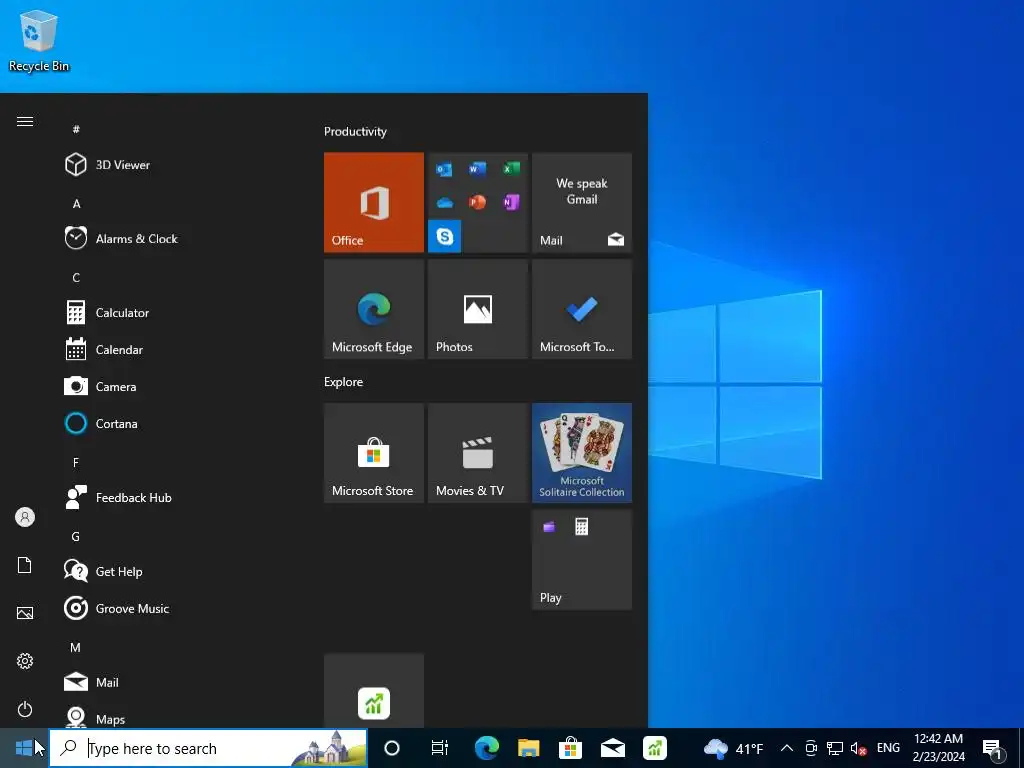Screen dimensions: 1024x768
Task: Open the green chart app on taskbar
Action: pyautogui.click(x=654, y=748)
